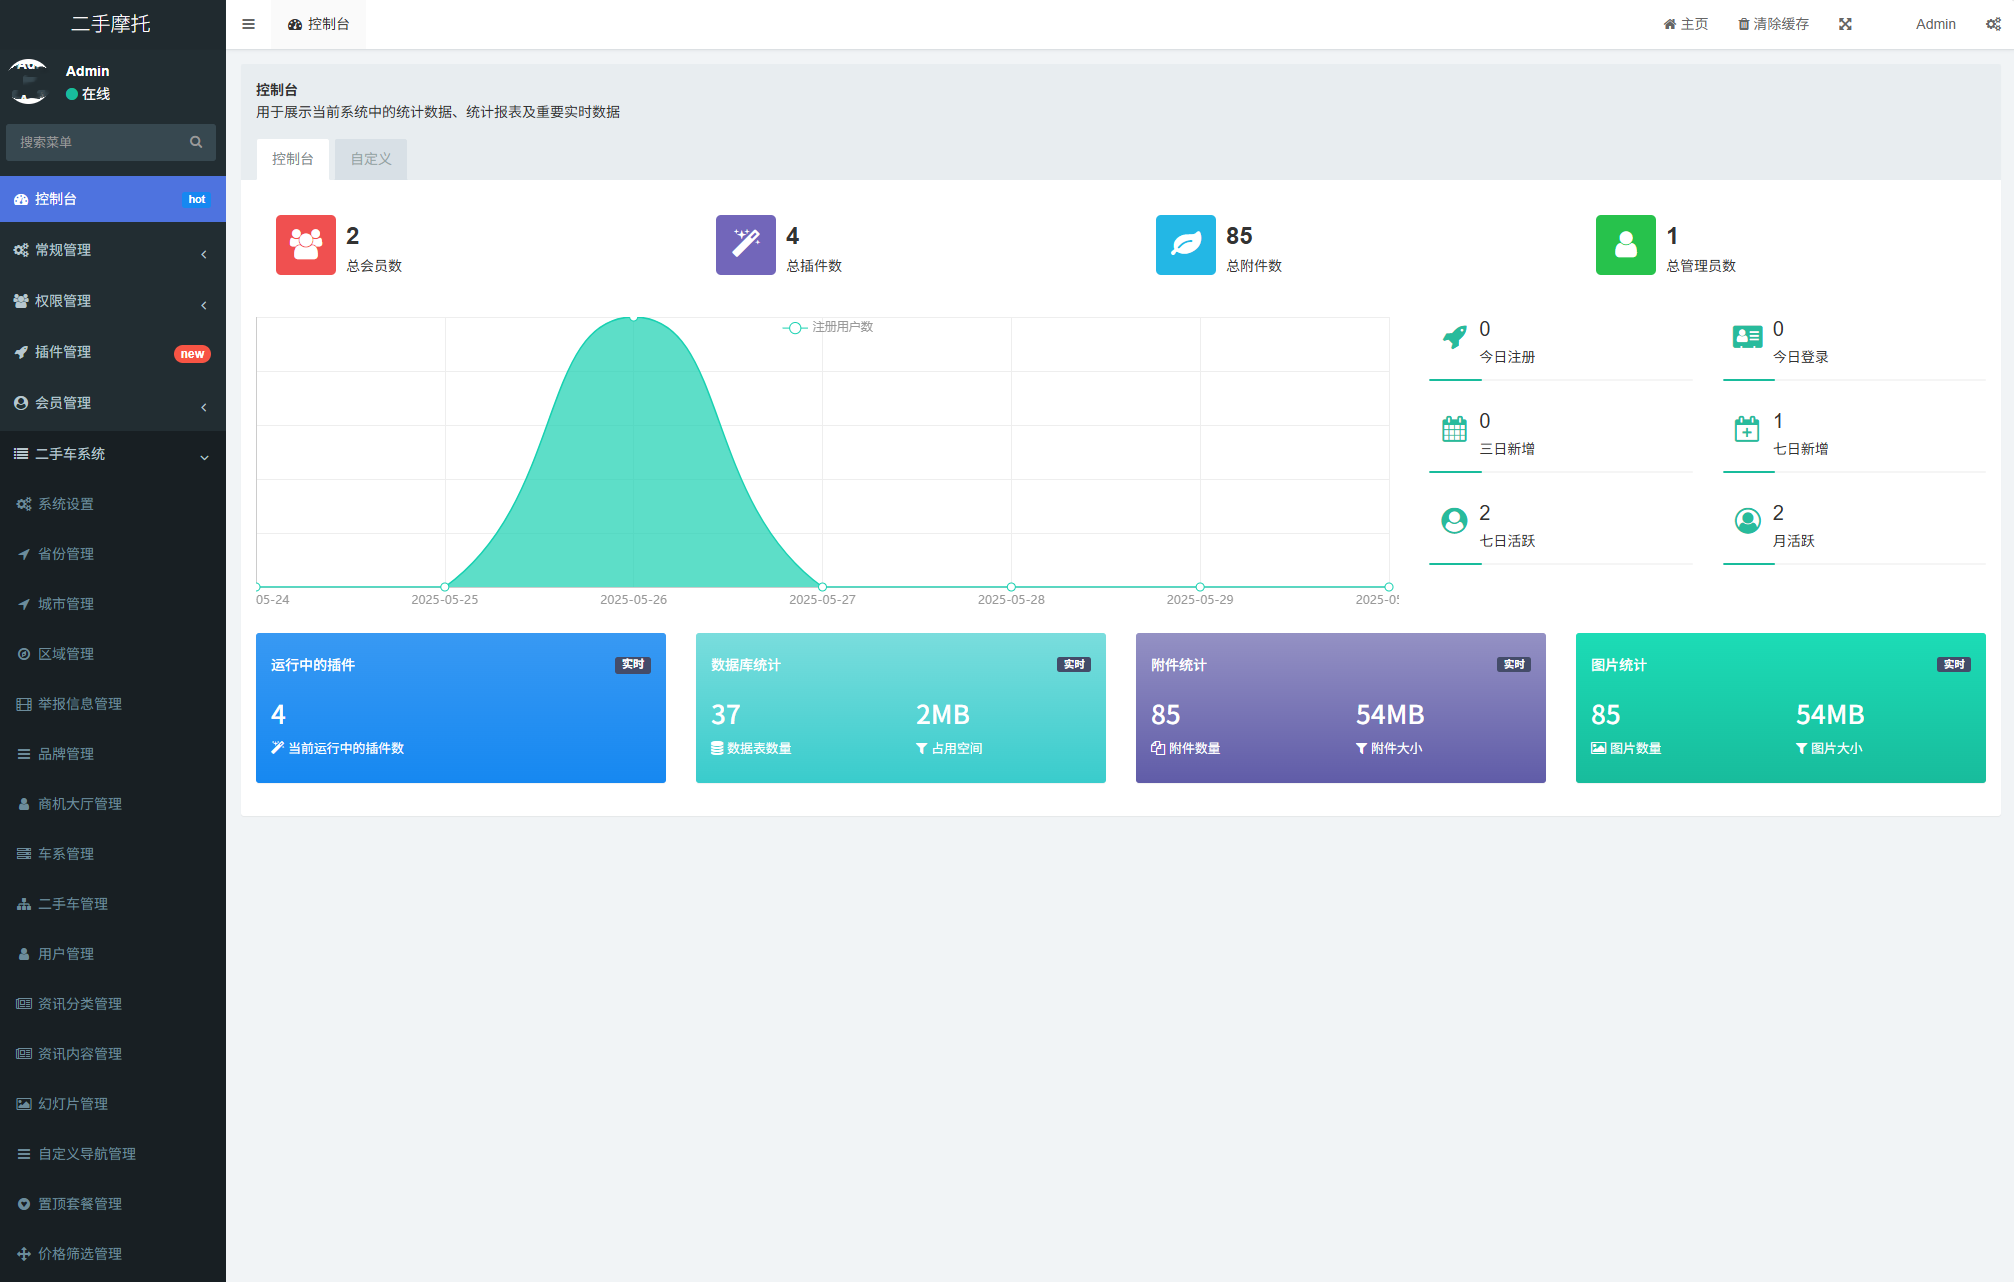
Task: Switch to the 自定义 tab
Action: click(x=370, y=159)
